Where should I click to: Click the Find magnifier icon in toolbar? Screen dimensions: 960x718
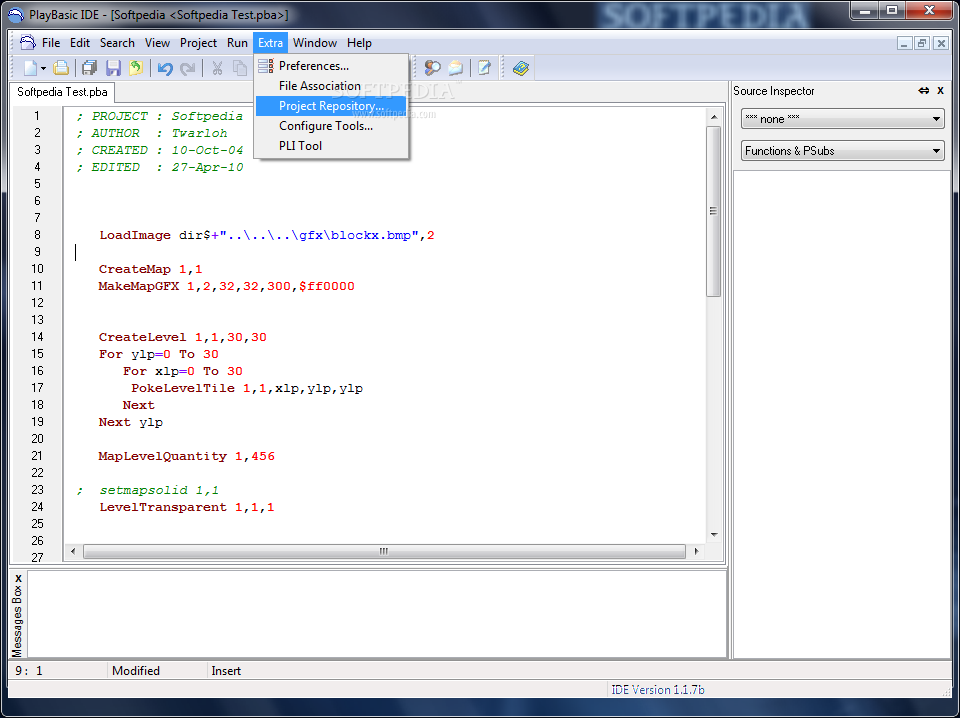coord(433,68)
